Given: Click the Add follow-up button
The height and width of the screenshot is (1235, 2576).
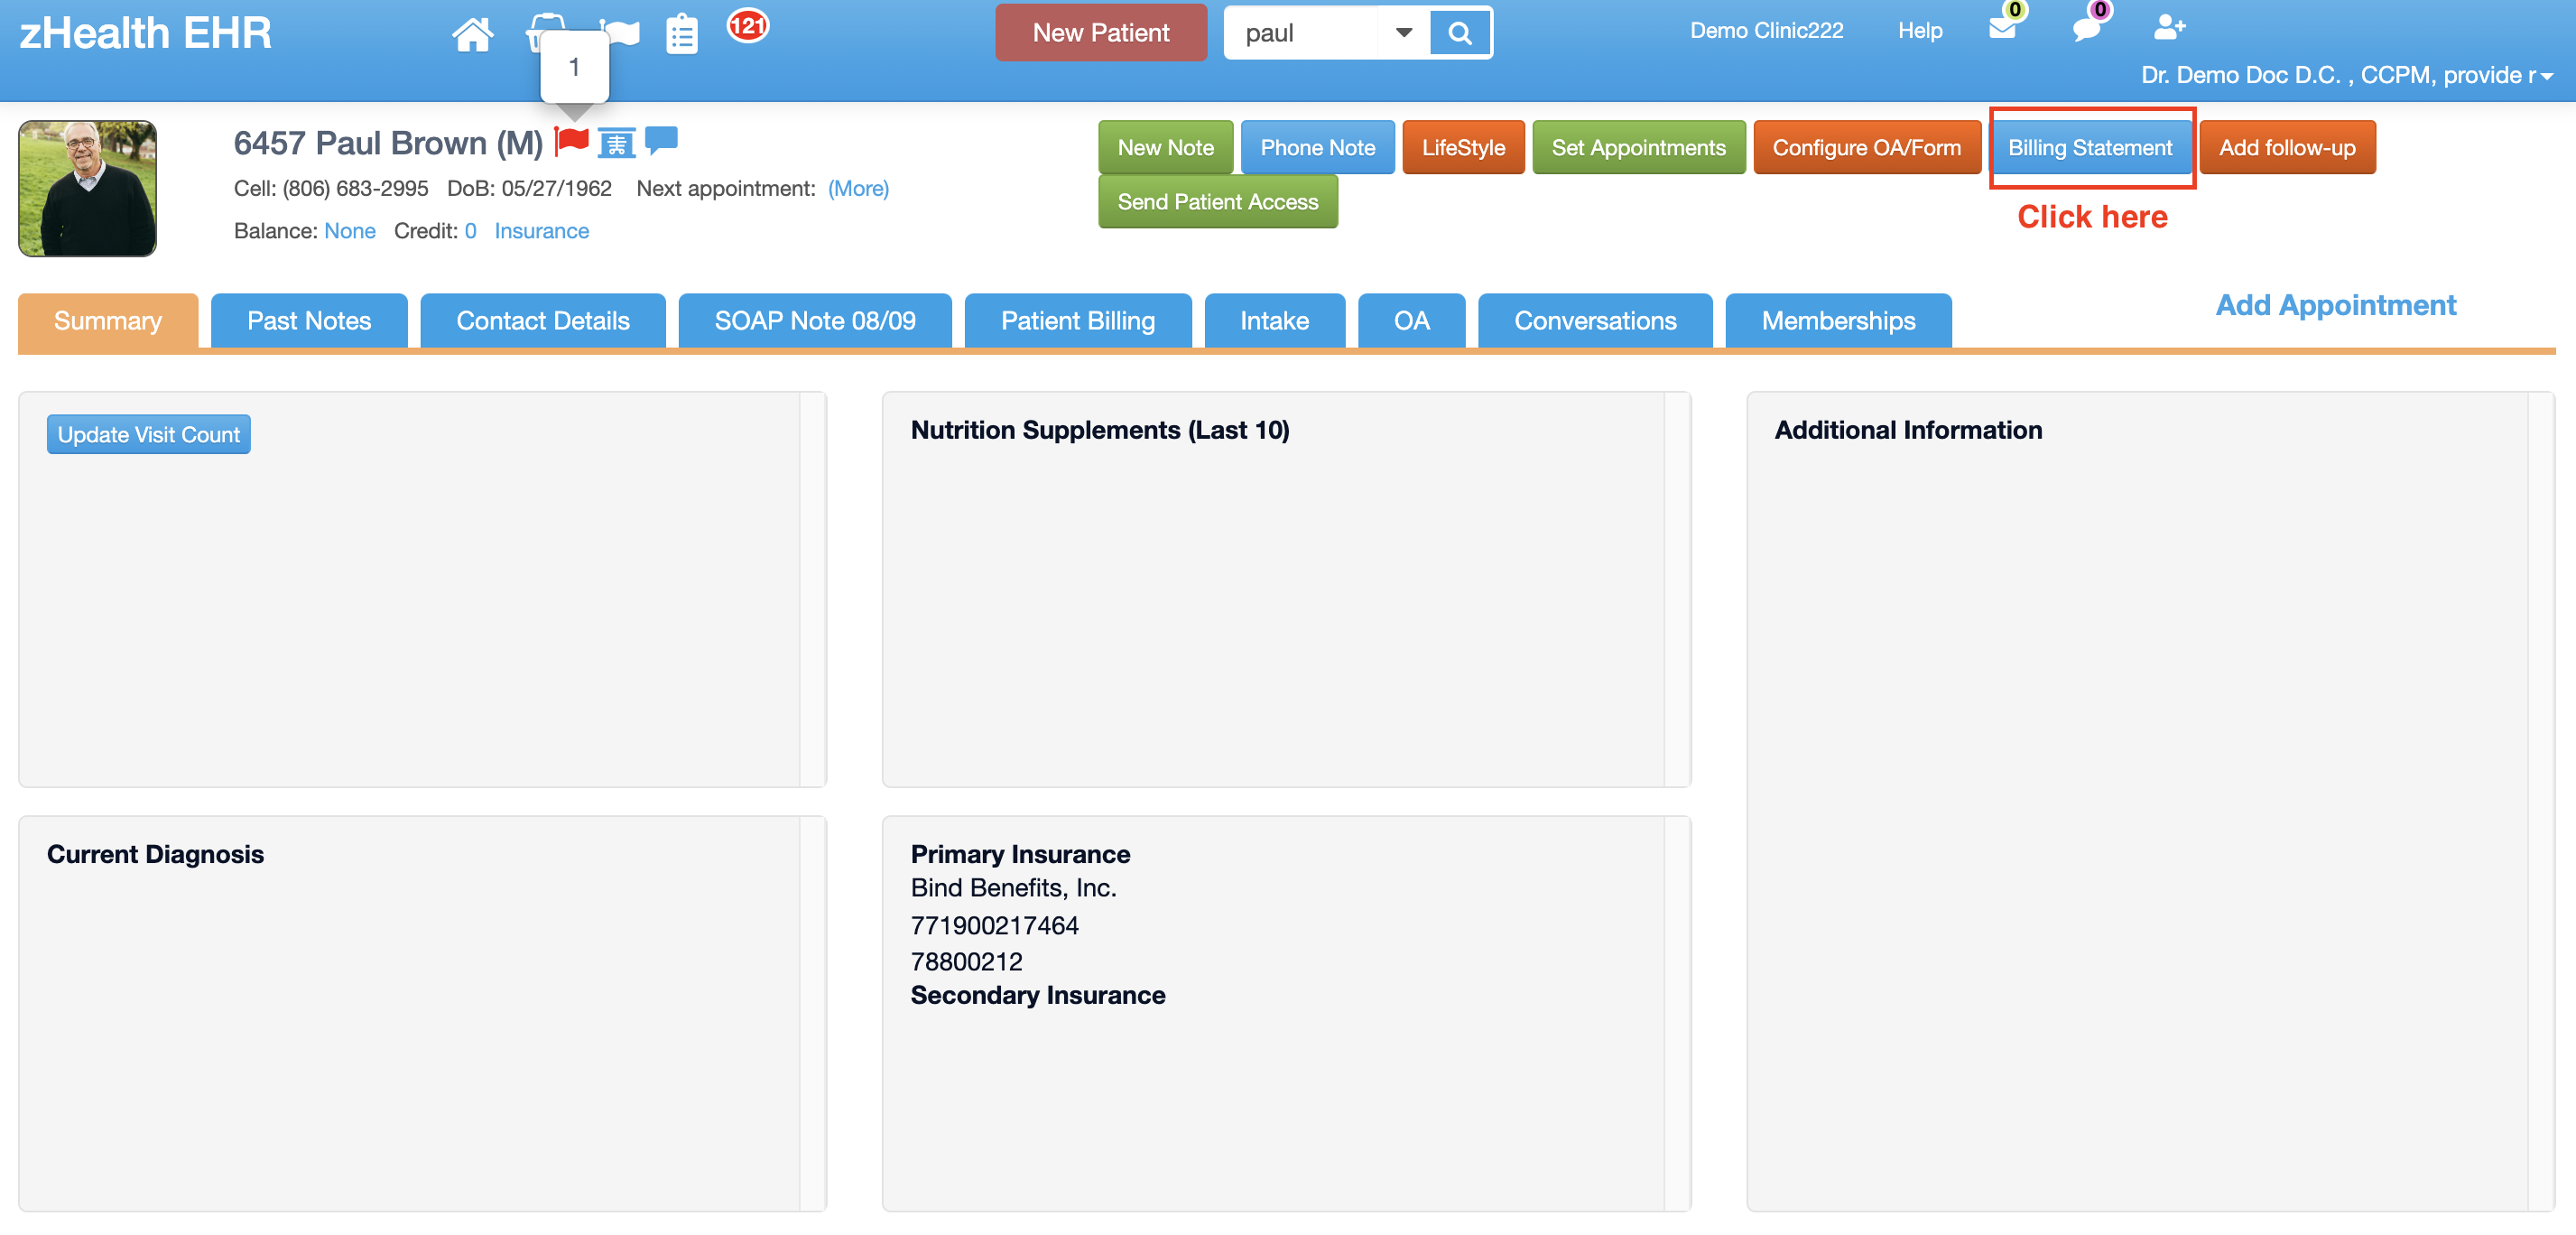Looking at the screenshot, I should coord(2287,148).
